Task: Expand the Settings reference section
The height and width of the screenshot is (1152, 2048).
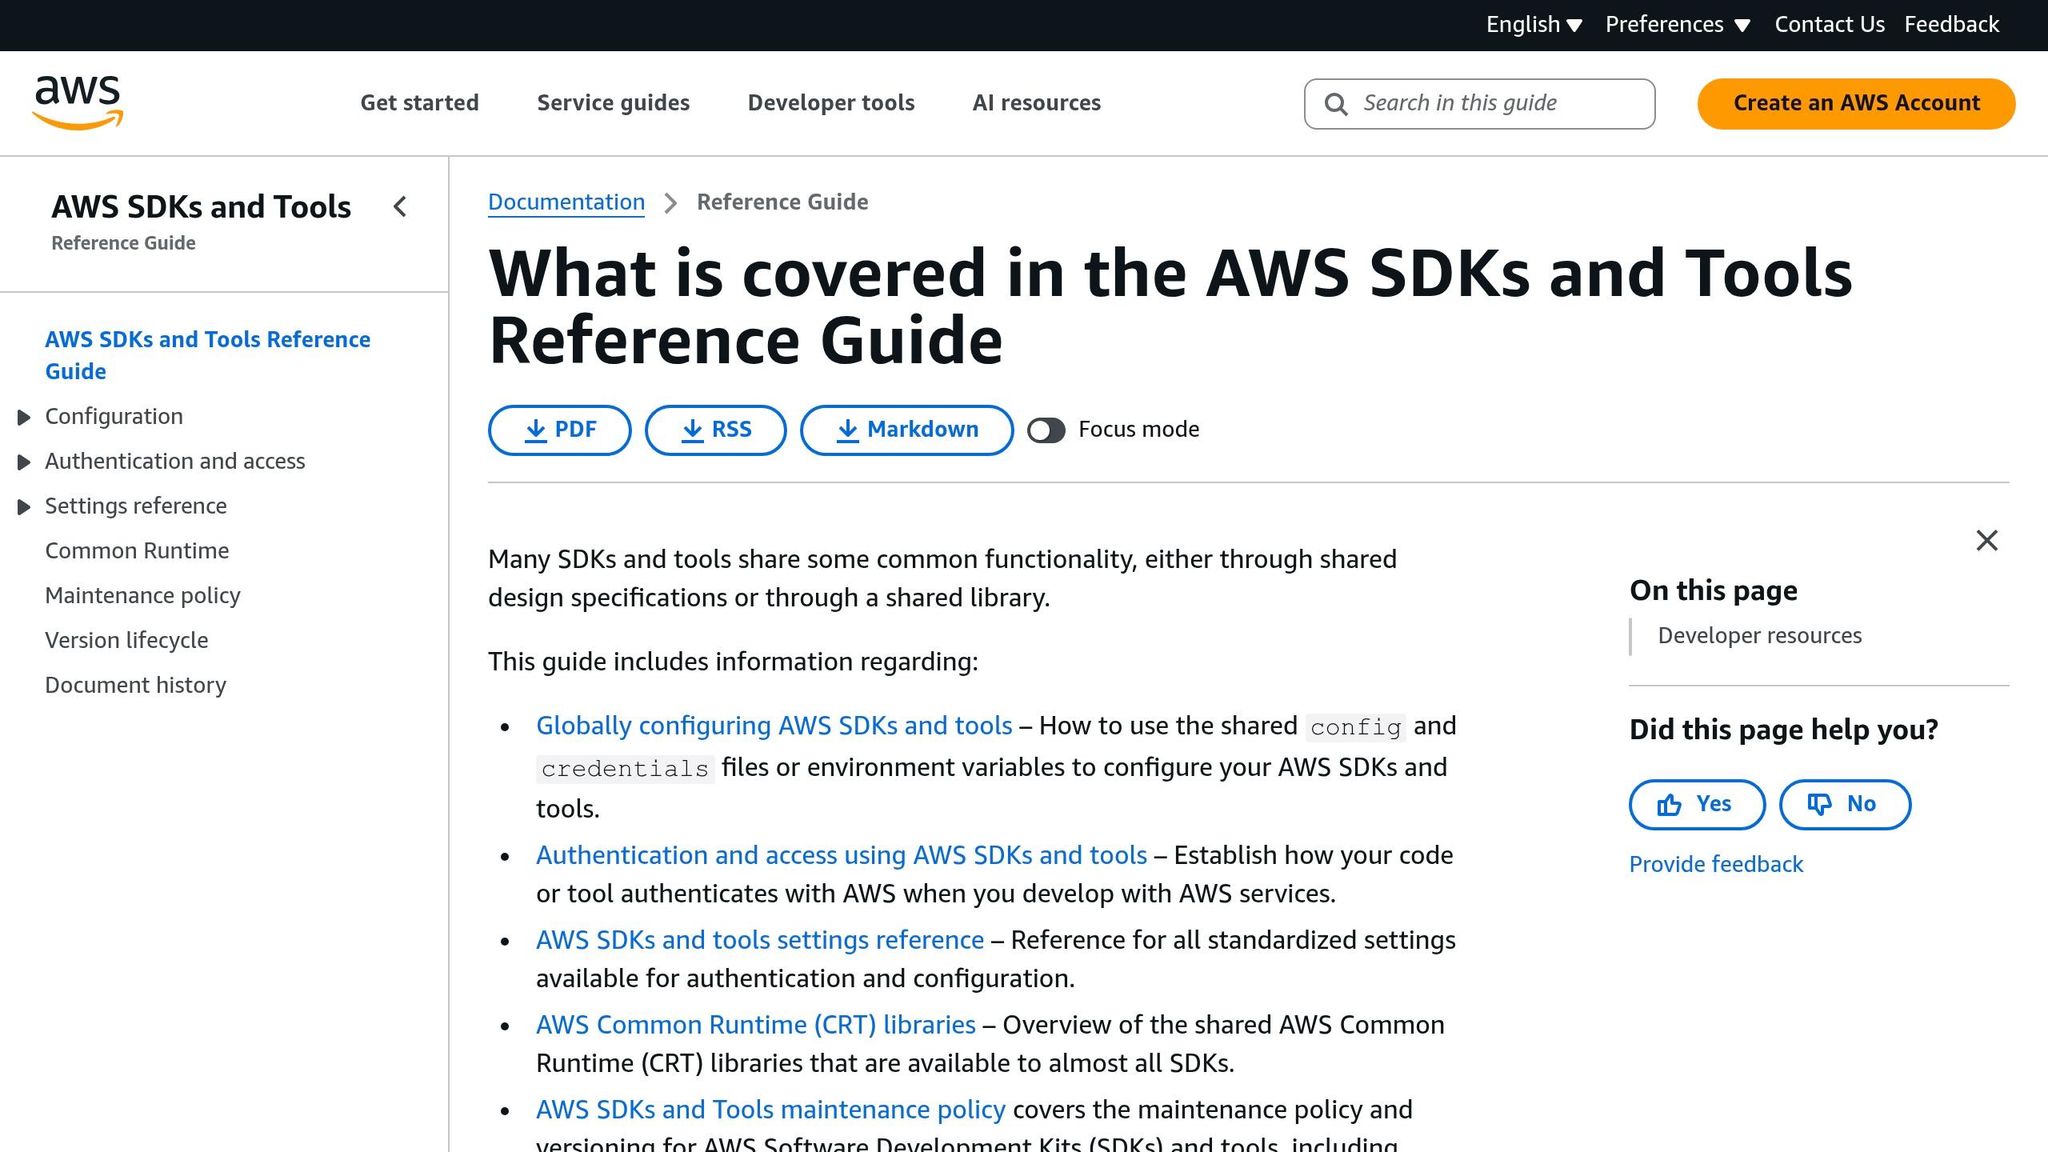Action: tap(24, 507)
